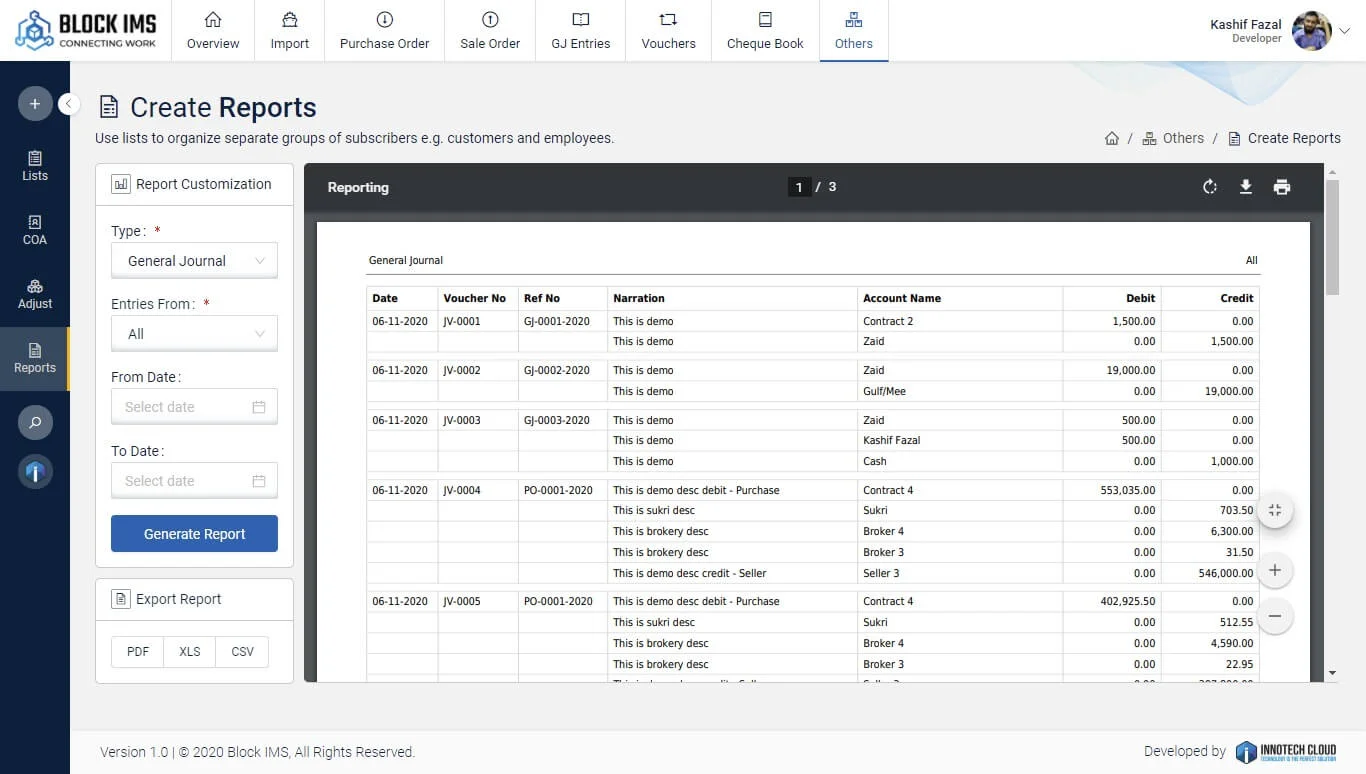Viewport: 1366px width, 774px height.
Task: Click the Others breadcrumb link
Action: click(1183, 139)
